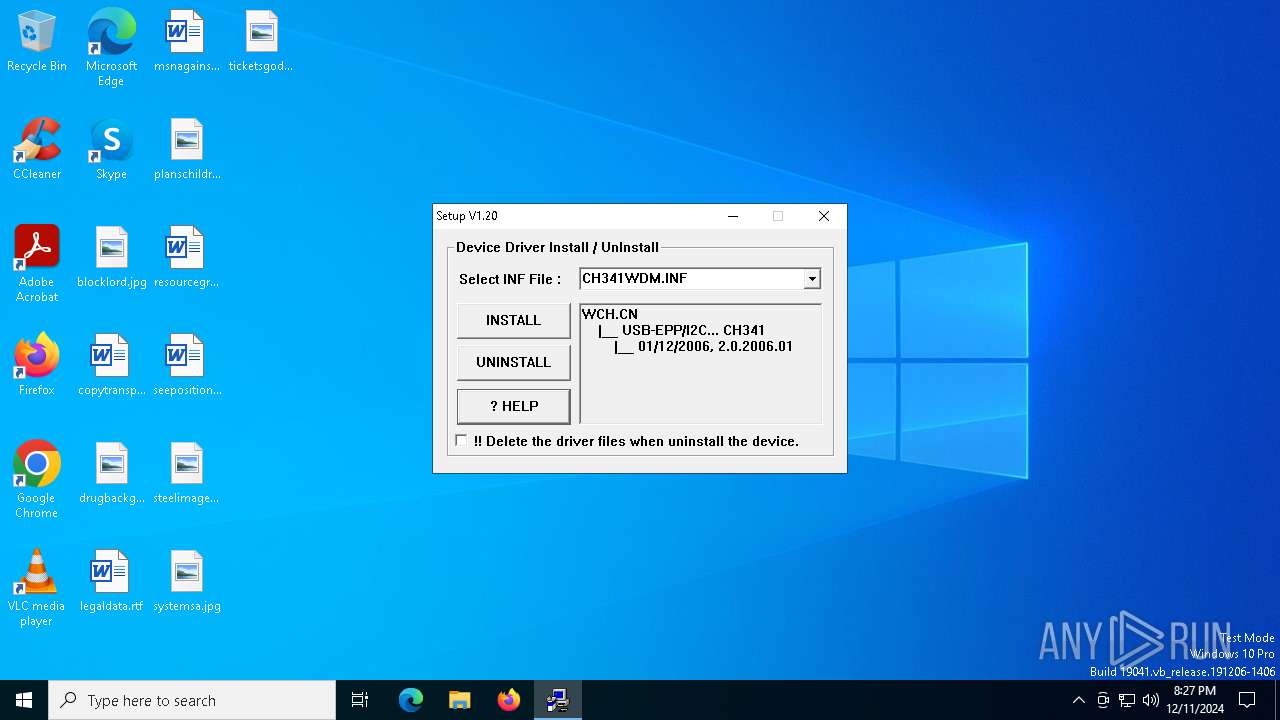Select the Adobe Acrobat desktop shortcut
Image resolution: width=1280 pixels, height=720 pixels.
(x=37, y=264)
